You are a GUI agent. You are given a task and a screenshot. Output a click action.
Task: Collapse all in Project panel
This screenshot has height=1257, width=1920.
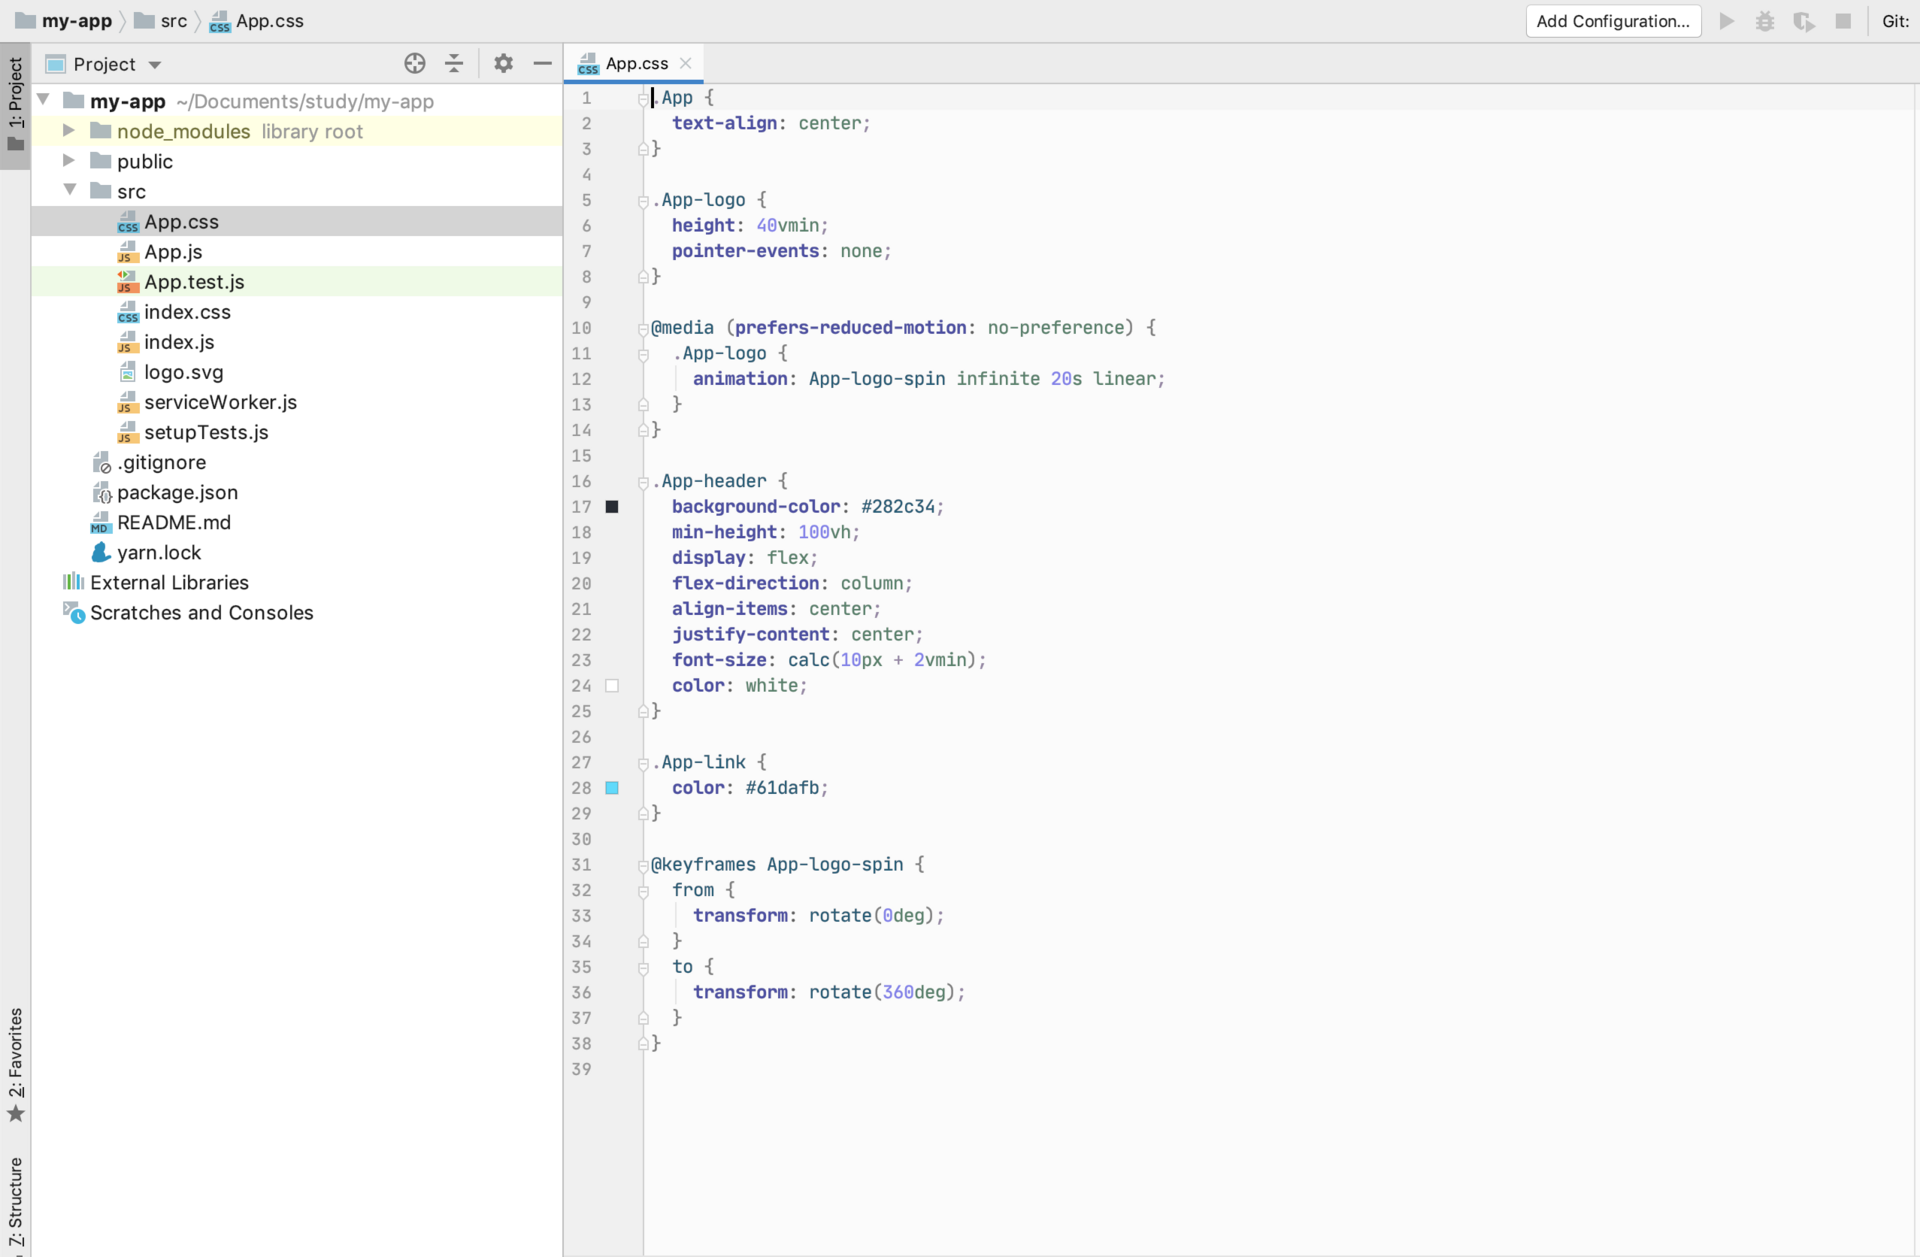(x=454, y=64)
